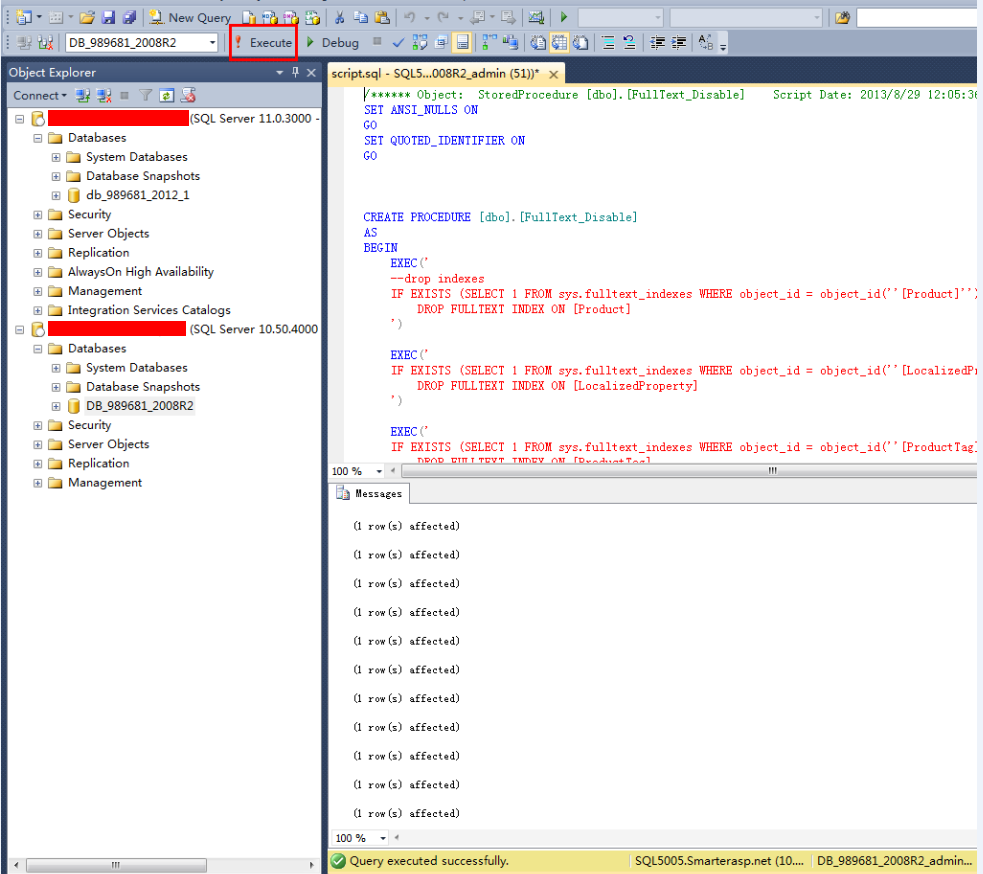Open the Connect dropdown in Object Explorer
This screenshot has width=983, height=874.
[x=40, y=95]
